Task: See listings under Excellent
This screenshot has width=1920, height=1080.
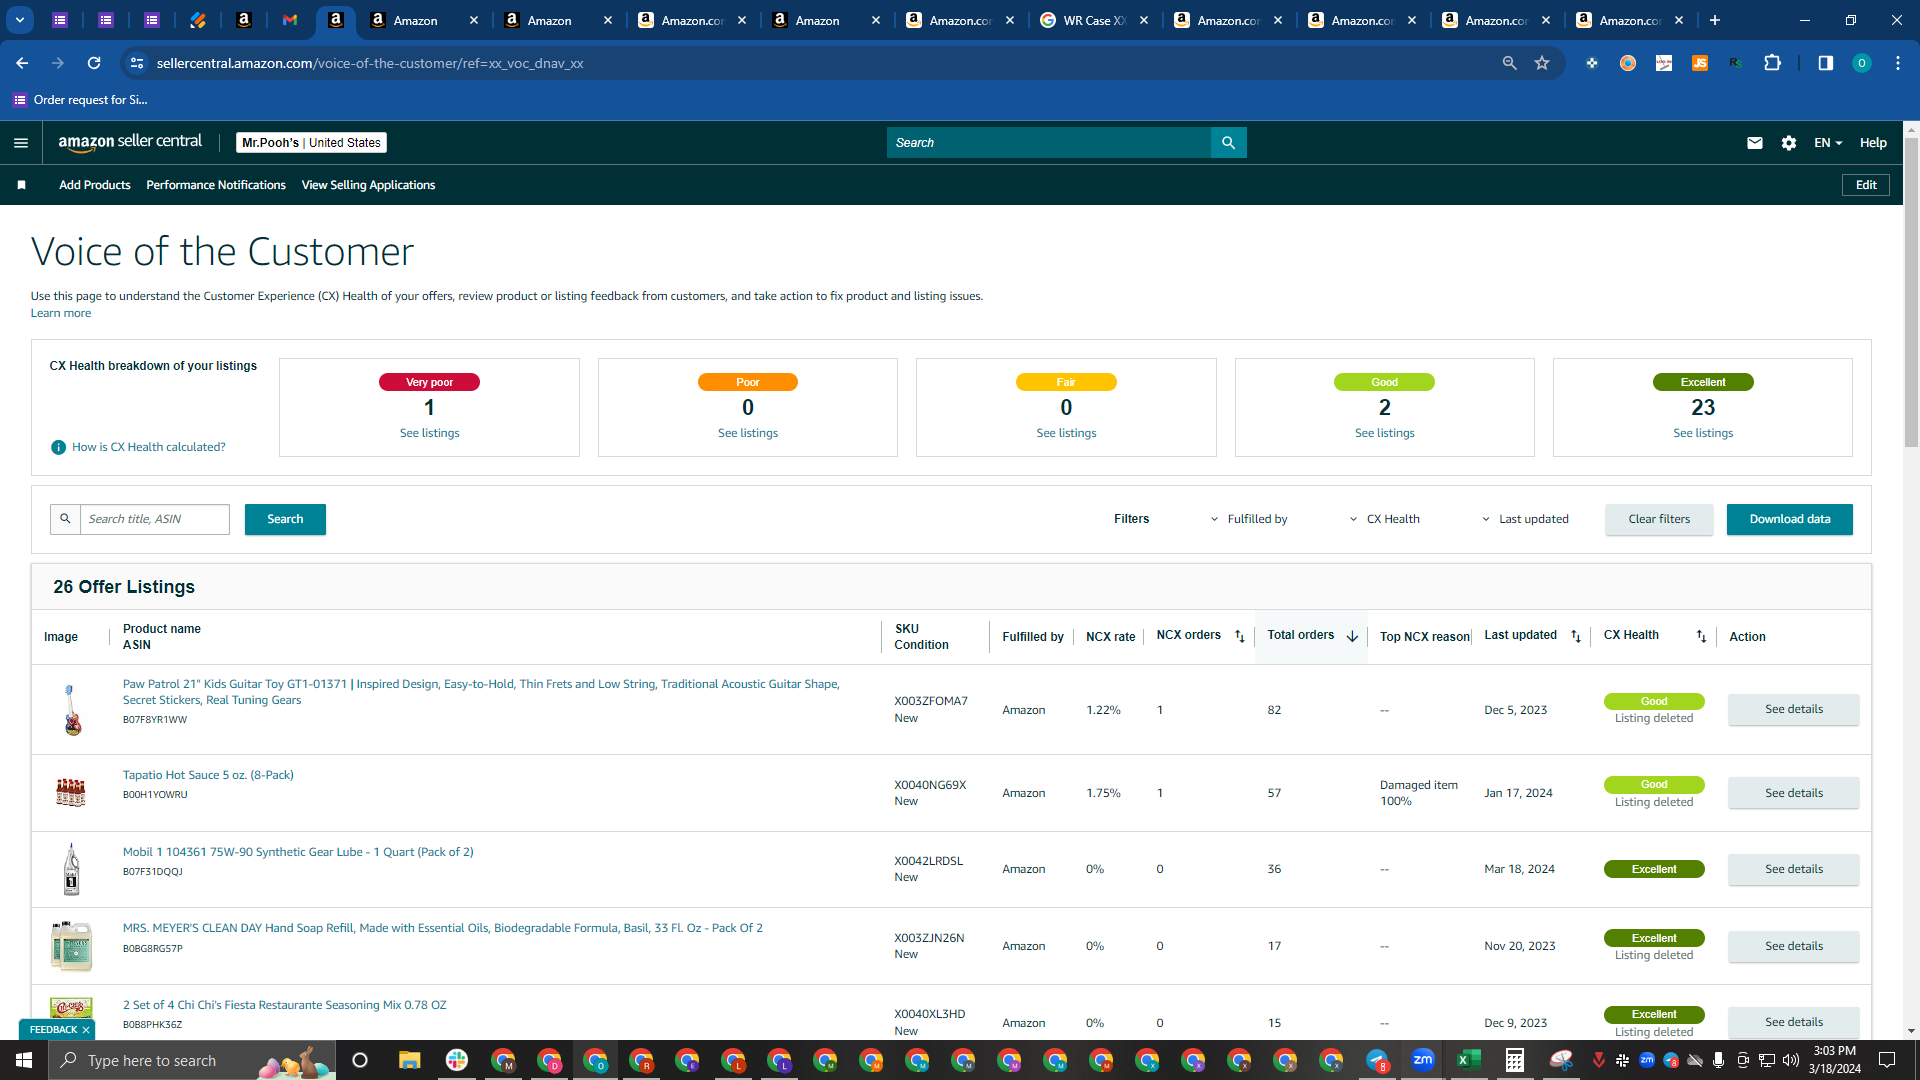Action: tap(1703, 433)
